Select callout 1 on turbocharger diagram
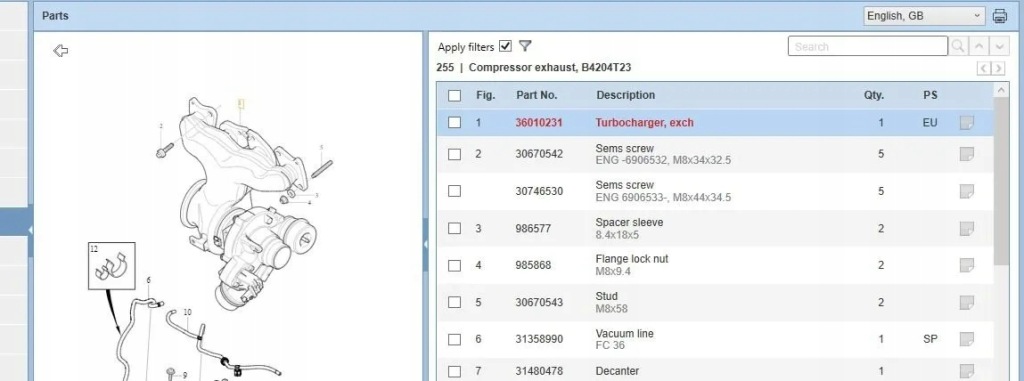The height and width of the screenshot is (381, 1024). 241,103
